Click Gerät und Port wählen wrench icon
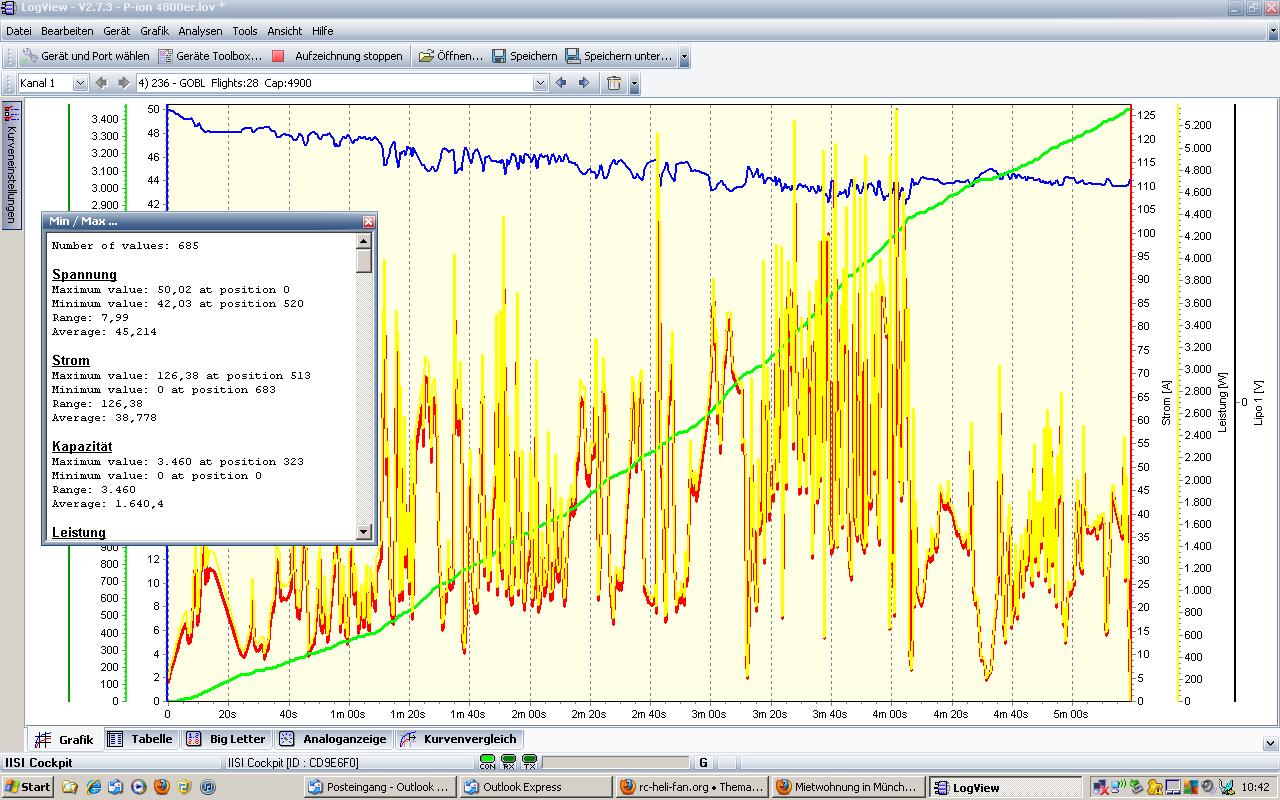Screen dimensions: 1280x800 (29, 56)
